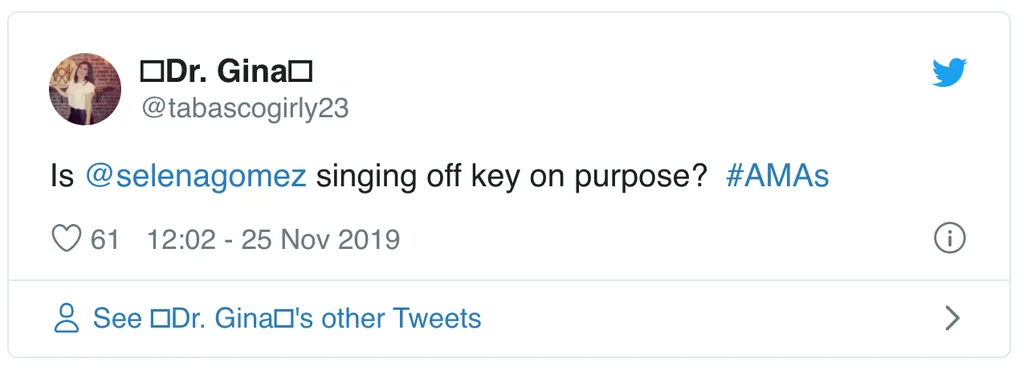Click the blue Twitter bird logo
The width and height of the screenshot is (1024, 371).
point(949,73)
